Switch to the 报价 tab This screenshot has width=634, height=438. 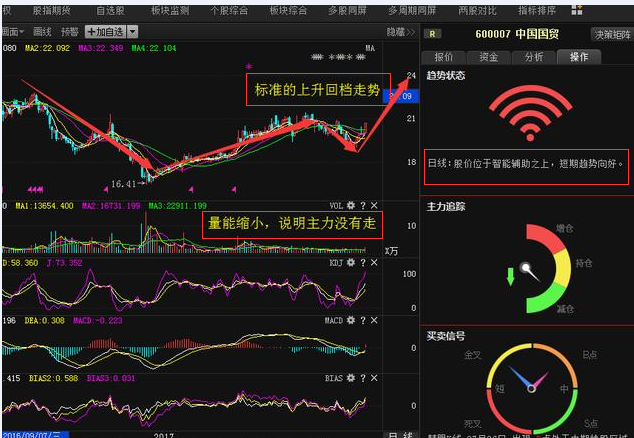coord(444,57)
